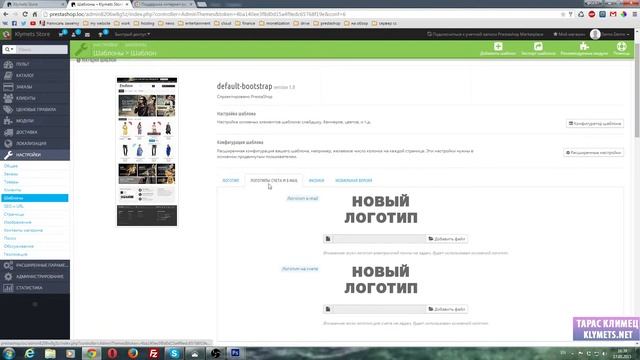The width and height of the screenshot is (640, 360).
Task: Open the Статистика menu in sidebar
Action: 35,288
